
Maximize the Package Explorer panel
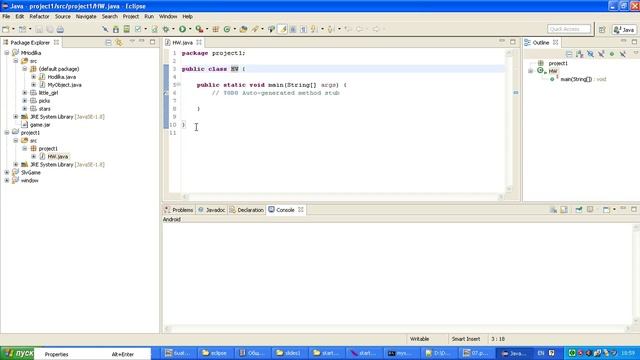click(x=153, y=42)
